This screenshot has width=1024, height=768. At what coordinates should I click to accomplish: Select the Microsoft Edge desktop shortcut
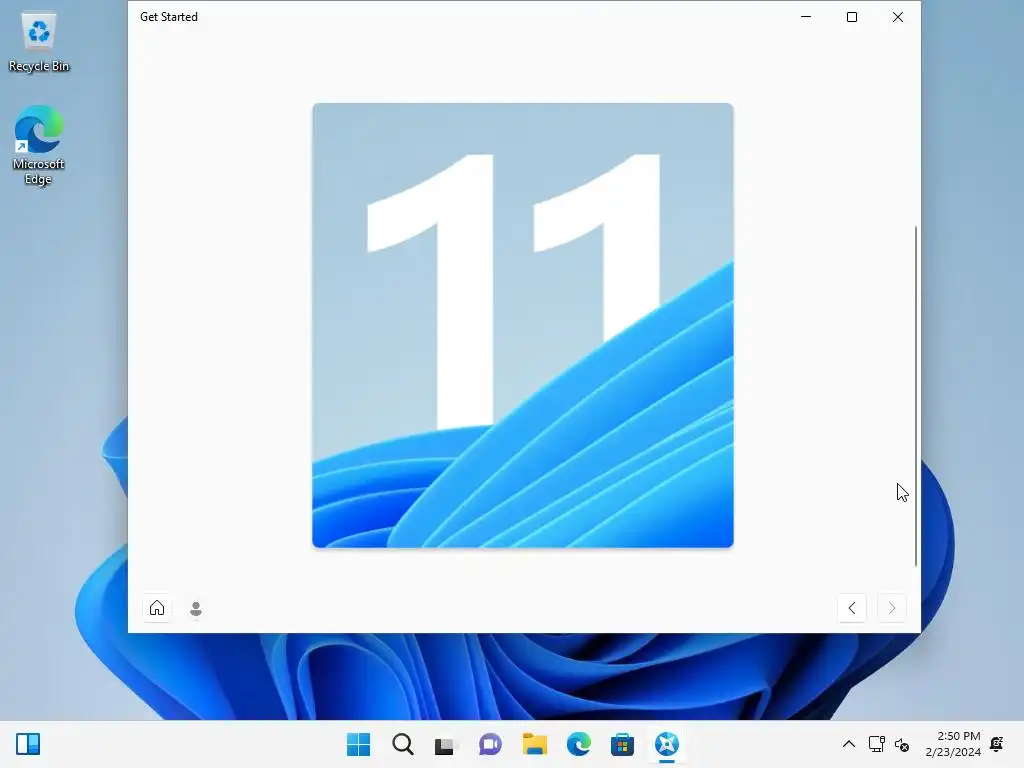pyautogui.click(x=39, y=145)
